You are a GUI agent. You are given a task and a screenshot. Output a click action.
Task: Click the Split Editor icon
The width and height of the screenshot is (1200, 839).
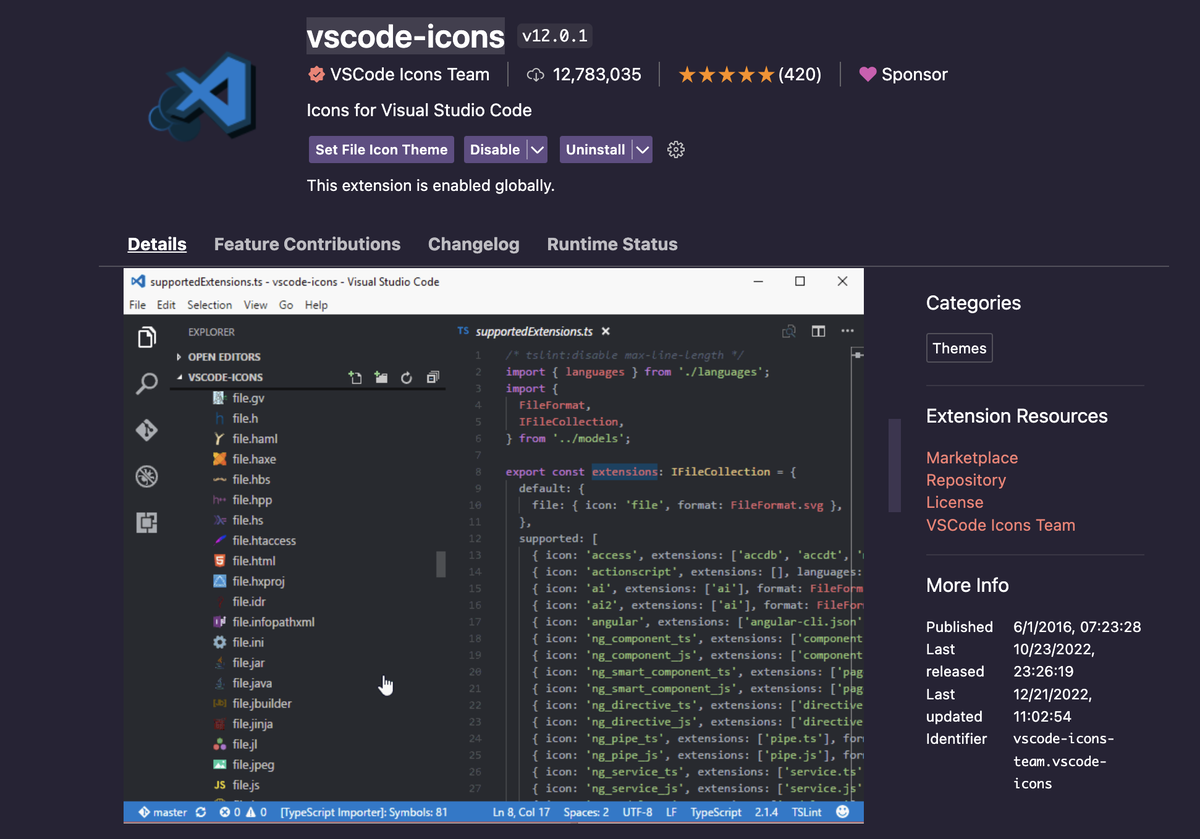[x=818, y=330]
